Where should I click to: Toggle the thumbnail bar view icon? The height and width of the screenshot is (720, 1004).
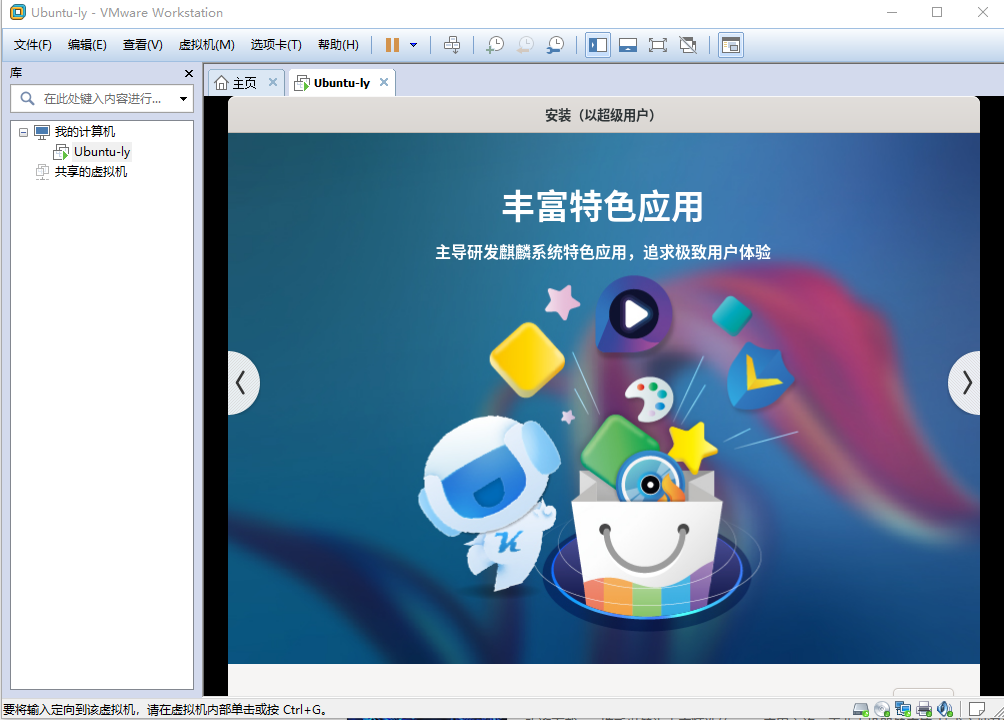(628, 45)
